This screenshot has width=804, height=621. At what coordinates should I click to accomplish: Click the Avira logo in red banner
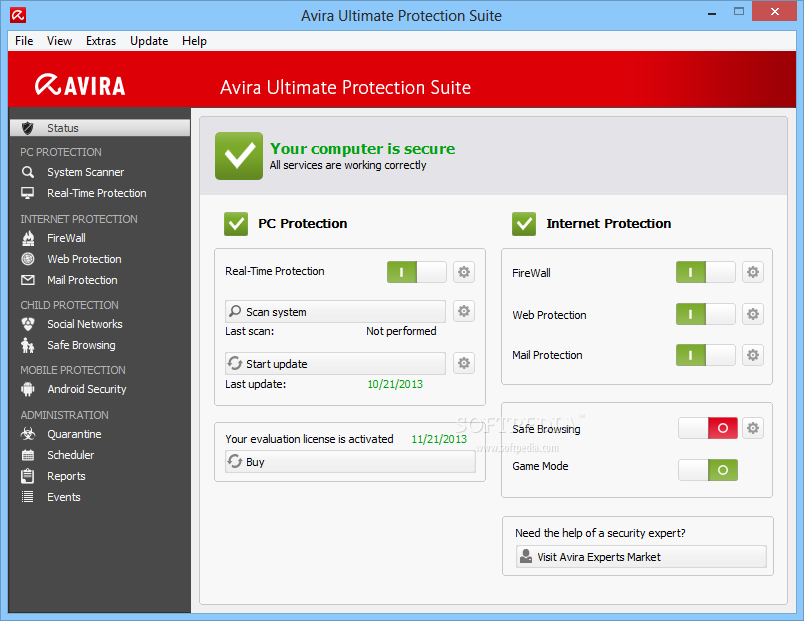[80, 85]
